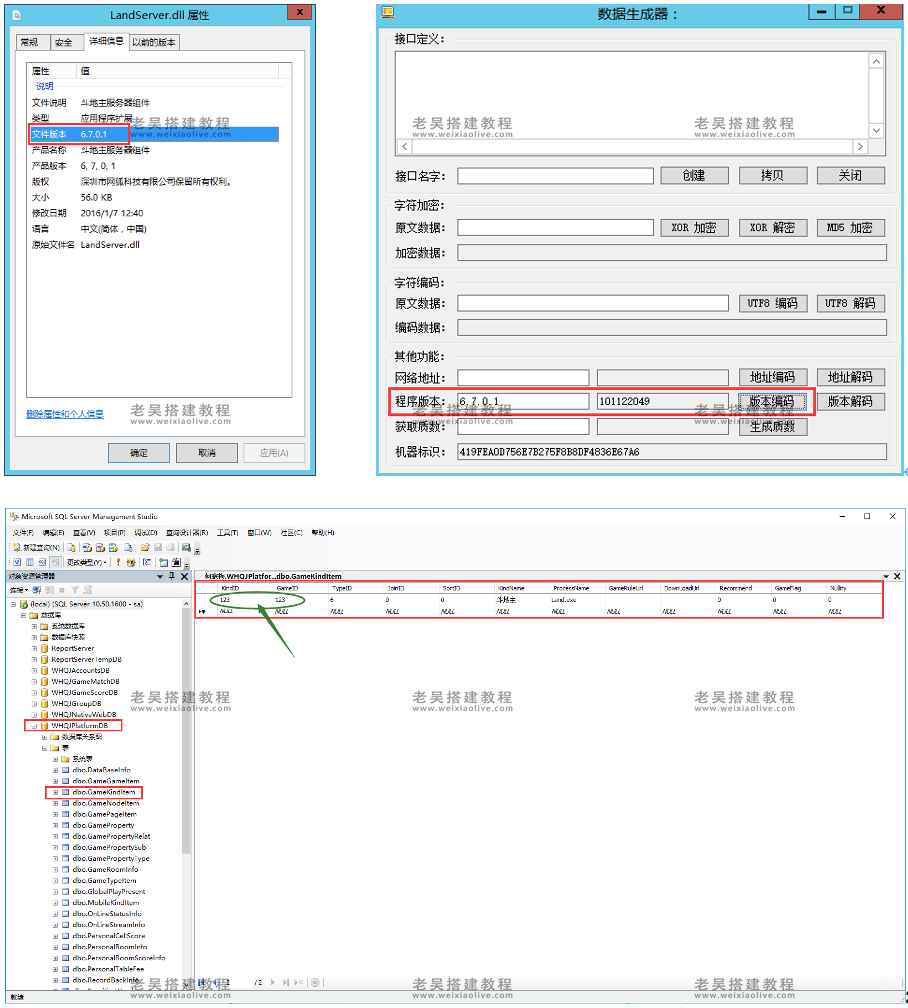Click the 接口名字 input field
The image size is (908, 1008).
555,175
